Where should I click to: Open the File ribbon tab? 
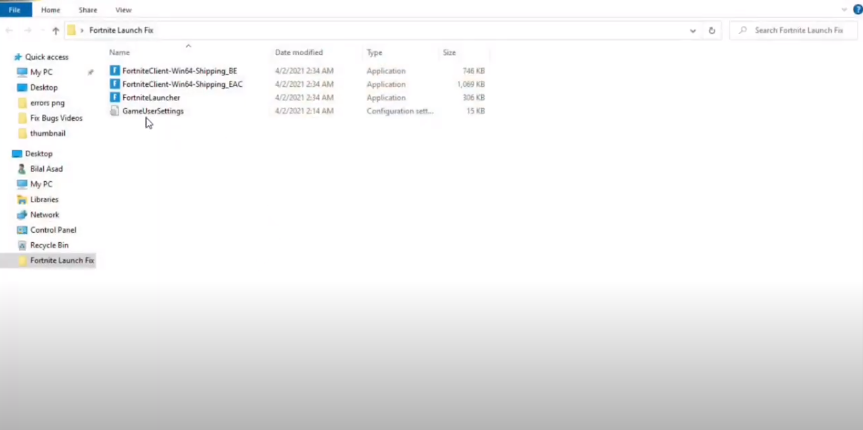coord(15,10)
